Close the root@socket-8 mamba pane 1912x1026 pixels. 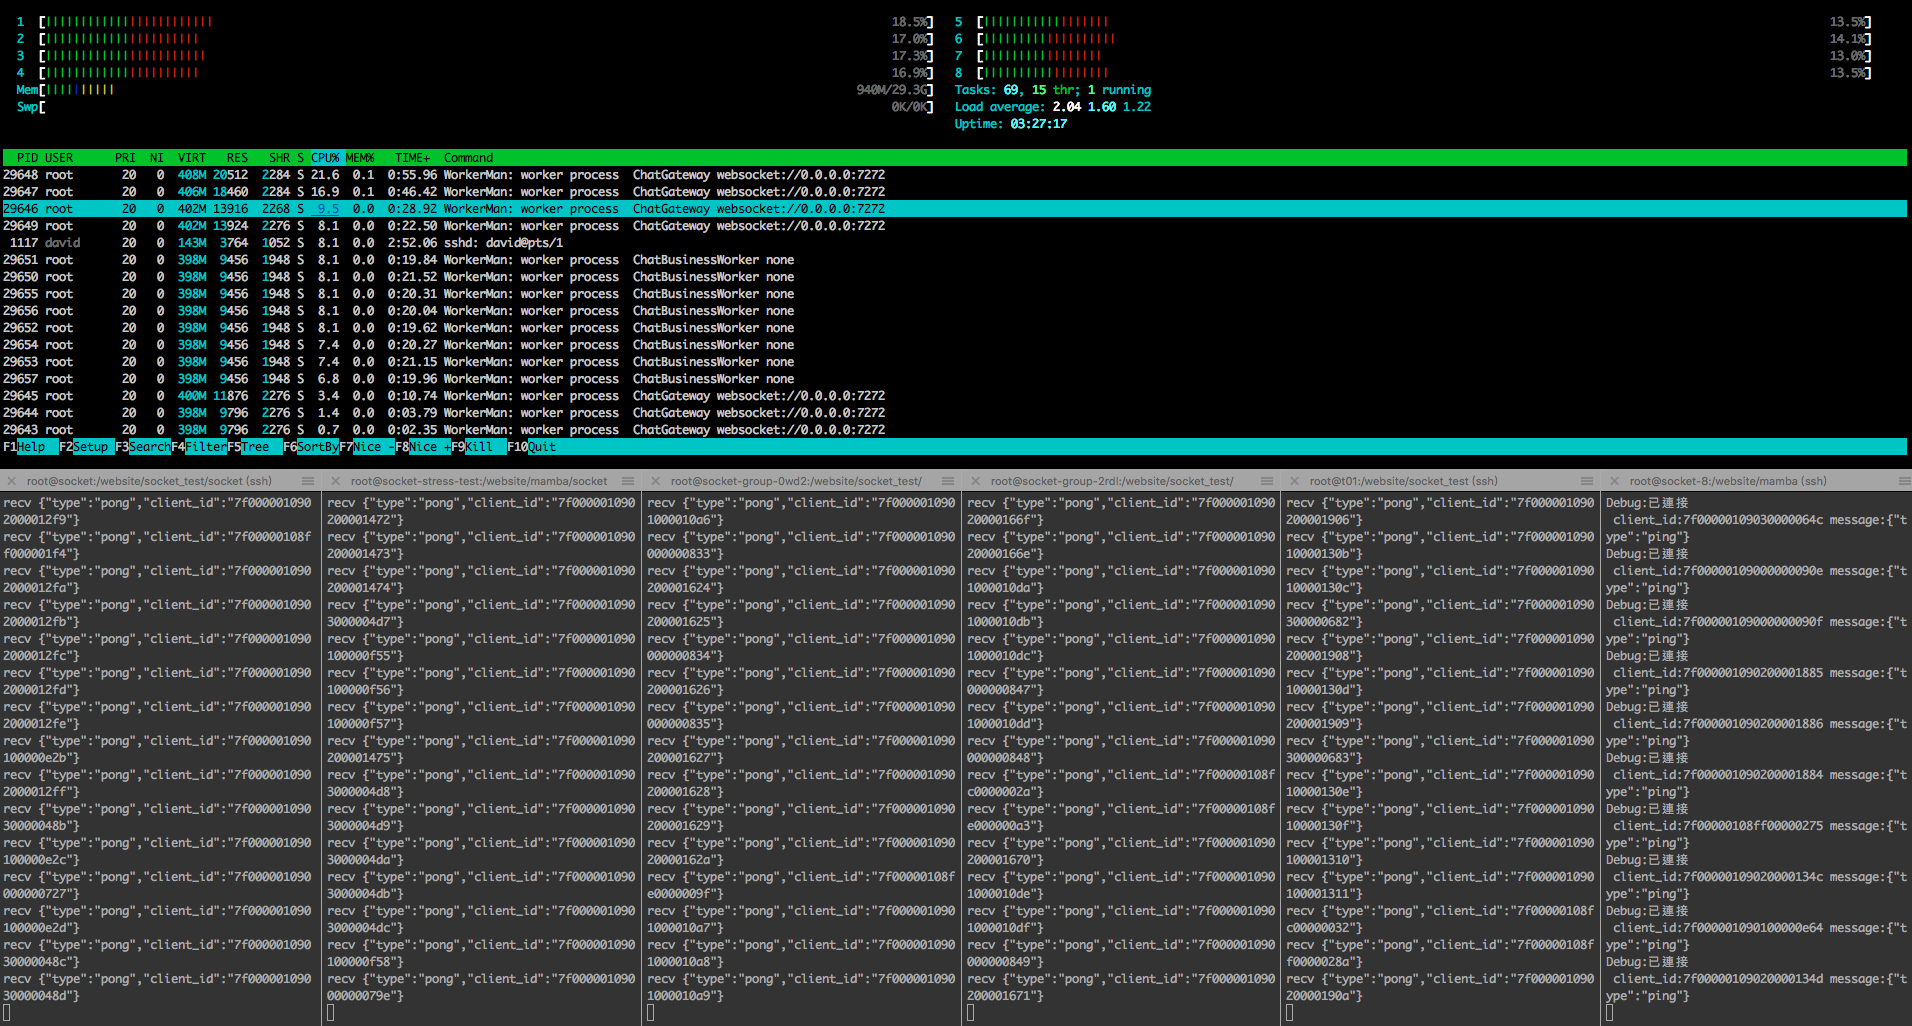tap(1614, 481)
